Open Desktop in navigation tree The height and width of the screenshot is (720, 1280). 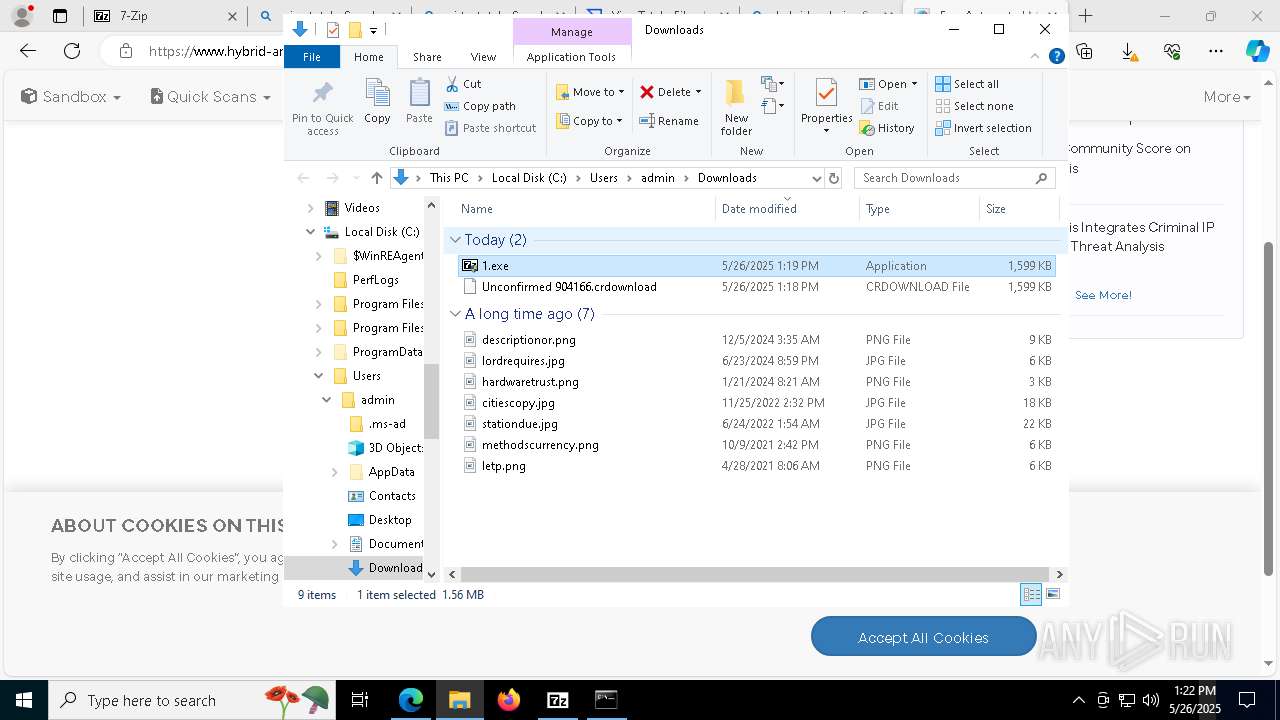[379, 520]
